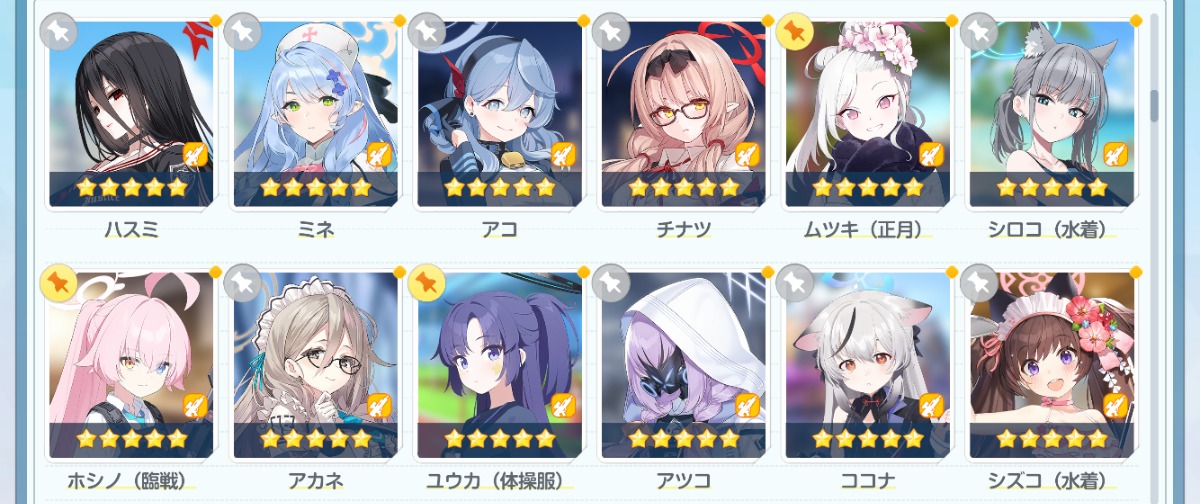Image resolution: width=1200 pixels, height=504 pixels.
Task: Unpin the favorited ムツキ（正月） card
Action: (x=795, y=32)
